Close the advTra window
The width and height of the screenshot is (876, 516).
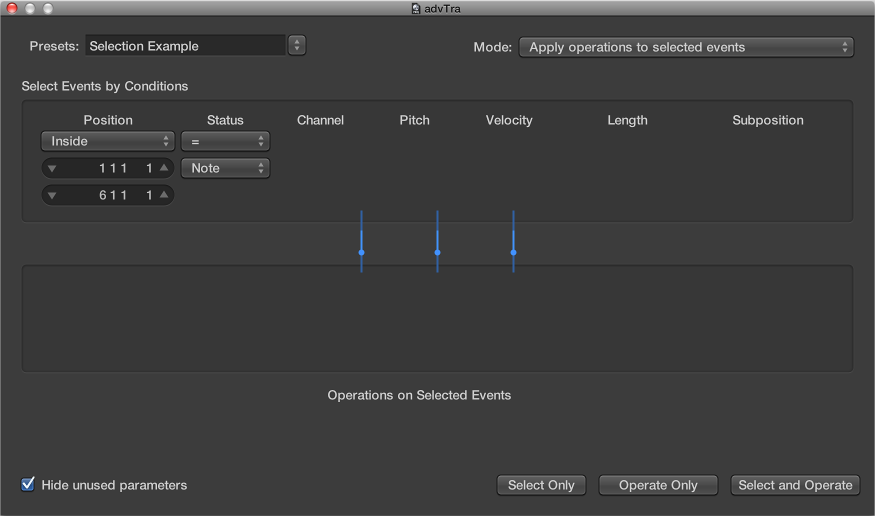point(12,8)
